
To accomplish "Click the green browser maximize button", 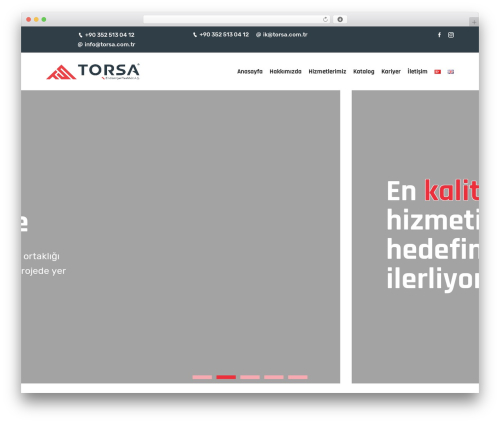I will pyautogui.click(x=44, y=19).
